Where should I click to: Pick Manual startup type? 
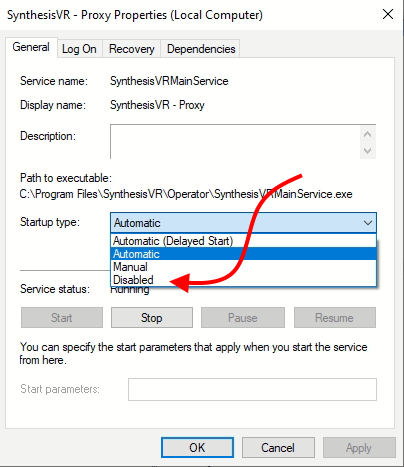point(243,267)
